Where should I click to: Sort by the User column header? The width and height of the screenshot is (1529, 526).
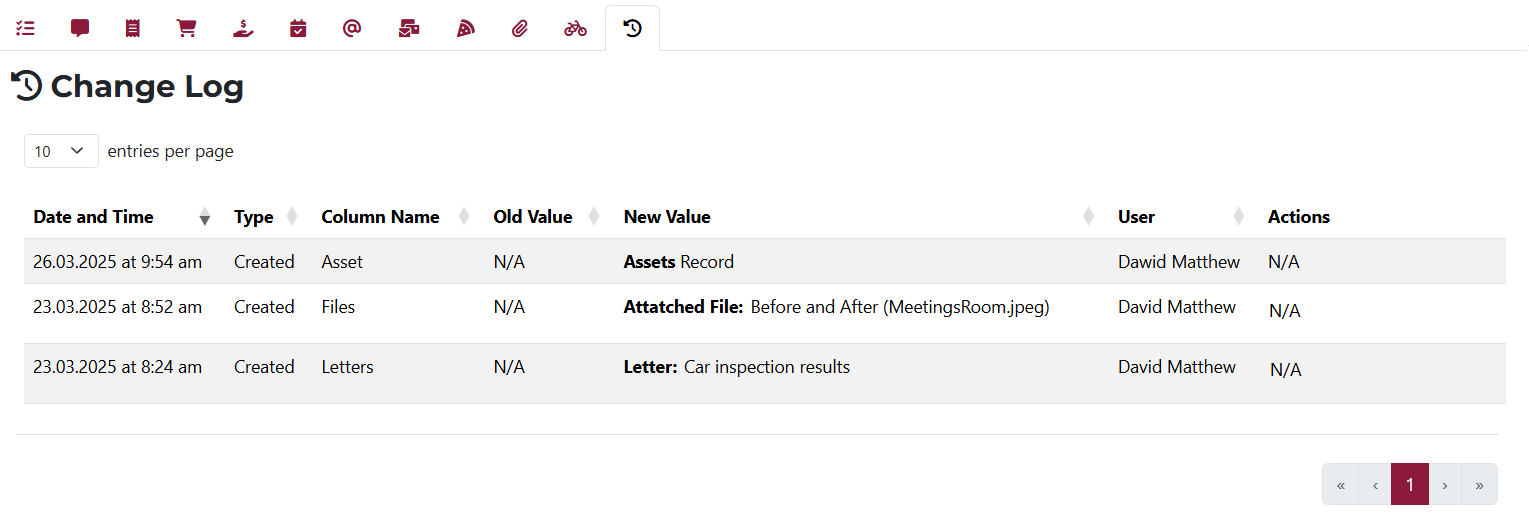tap(1136, 217)
